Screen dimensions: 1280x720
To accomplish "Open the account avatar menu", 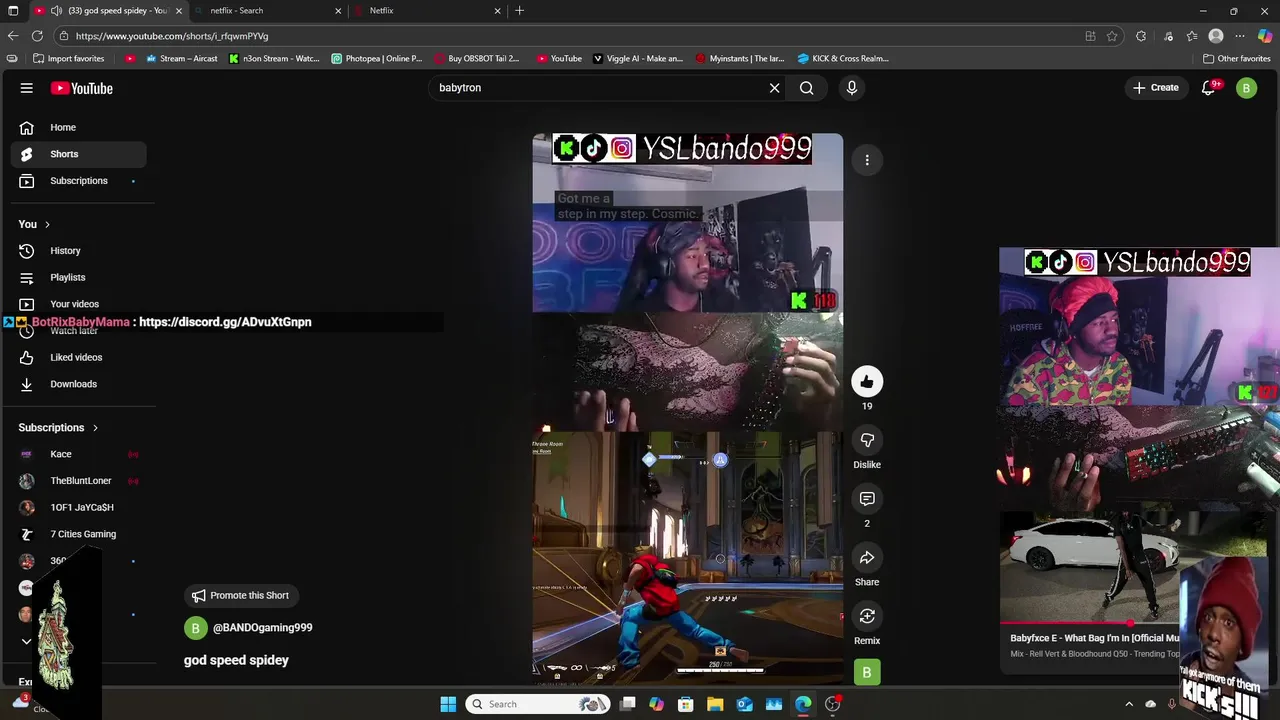I will coord(1246,88).
